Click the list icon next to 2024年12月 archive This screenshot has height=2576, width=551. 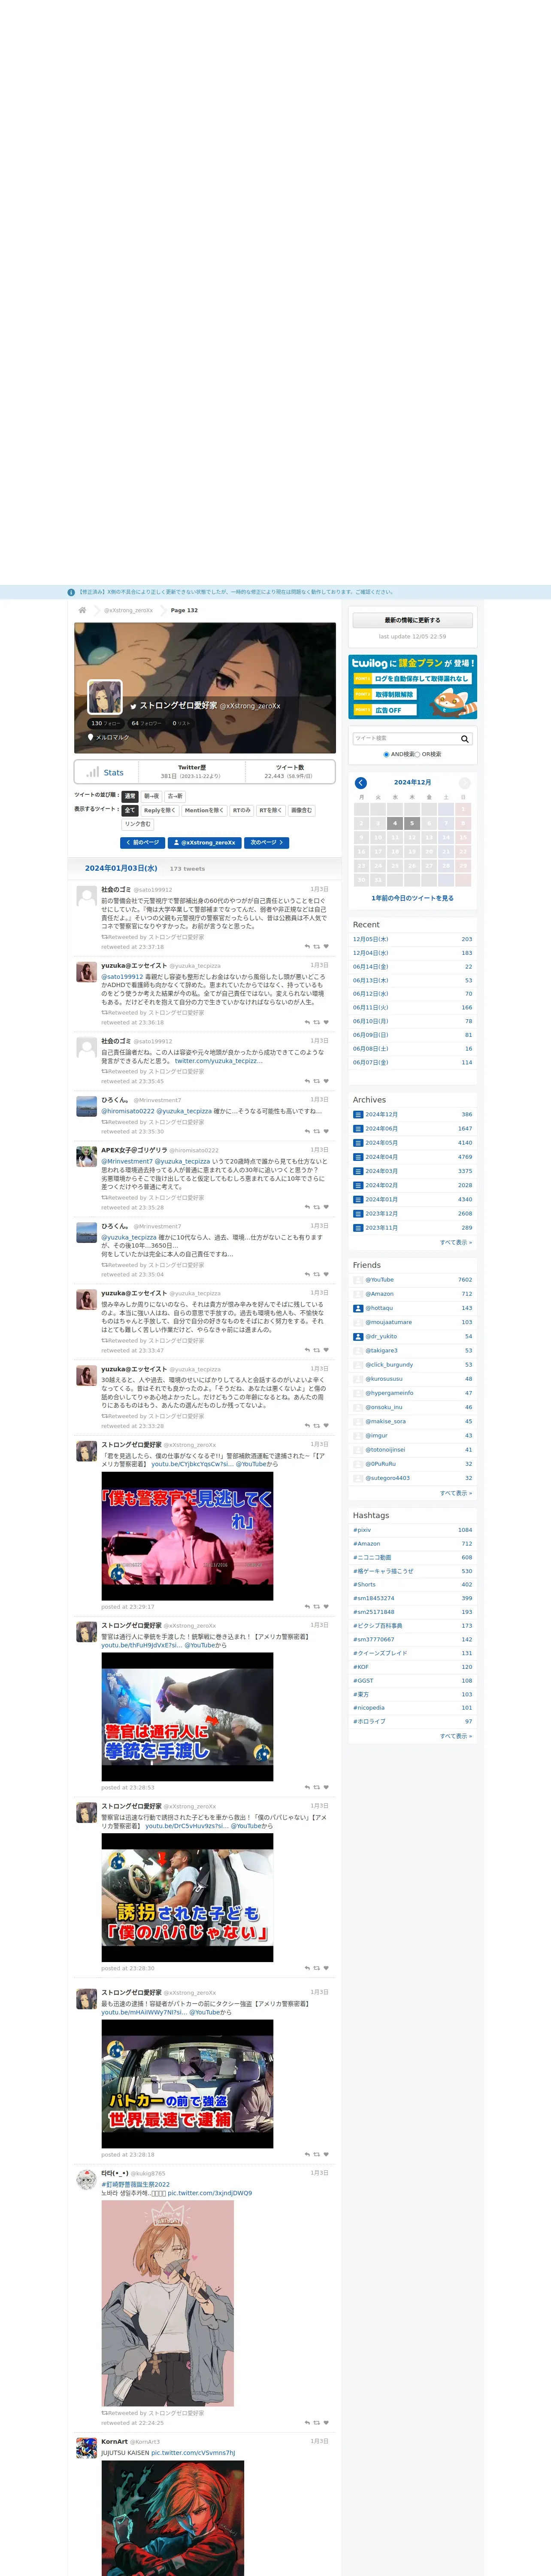358,1114
